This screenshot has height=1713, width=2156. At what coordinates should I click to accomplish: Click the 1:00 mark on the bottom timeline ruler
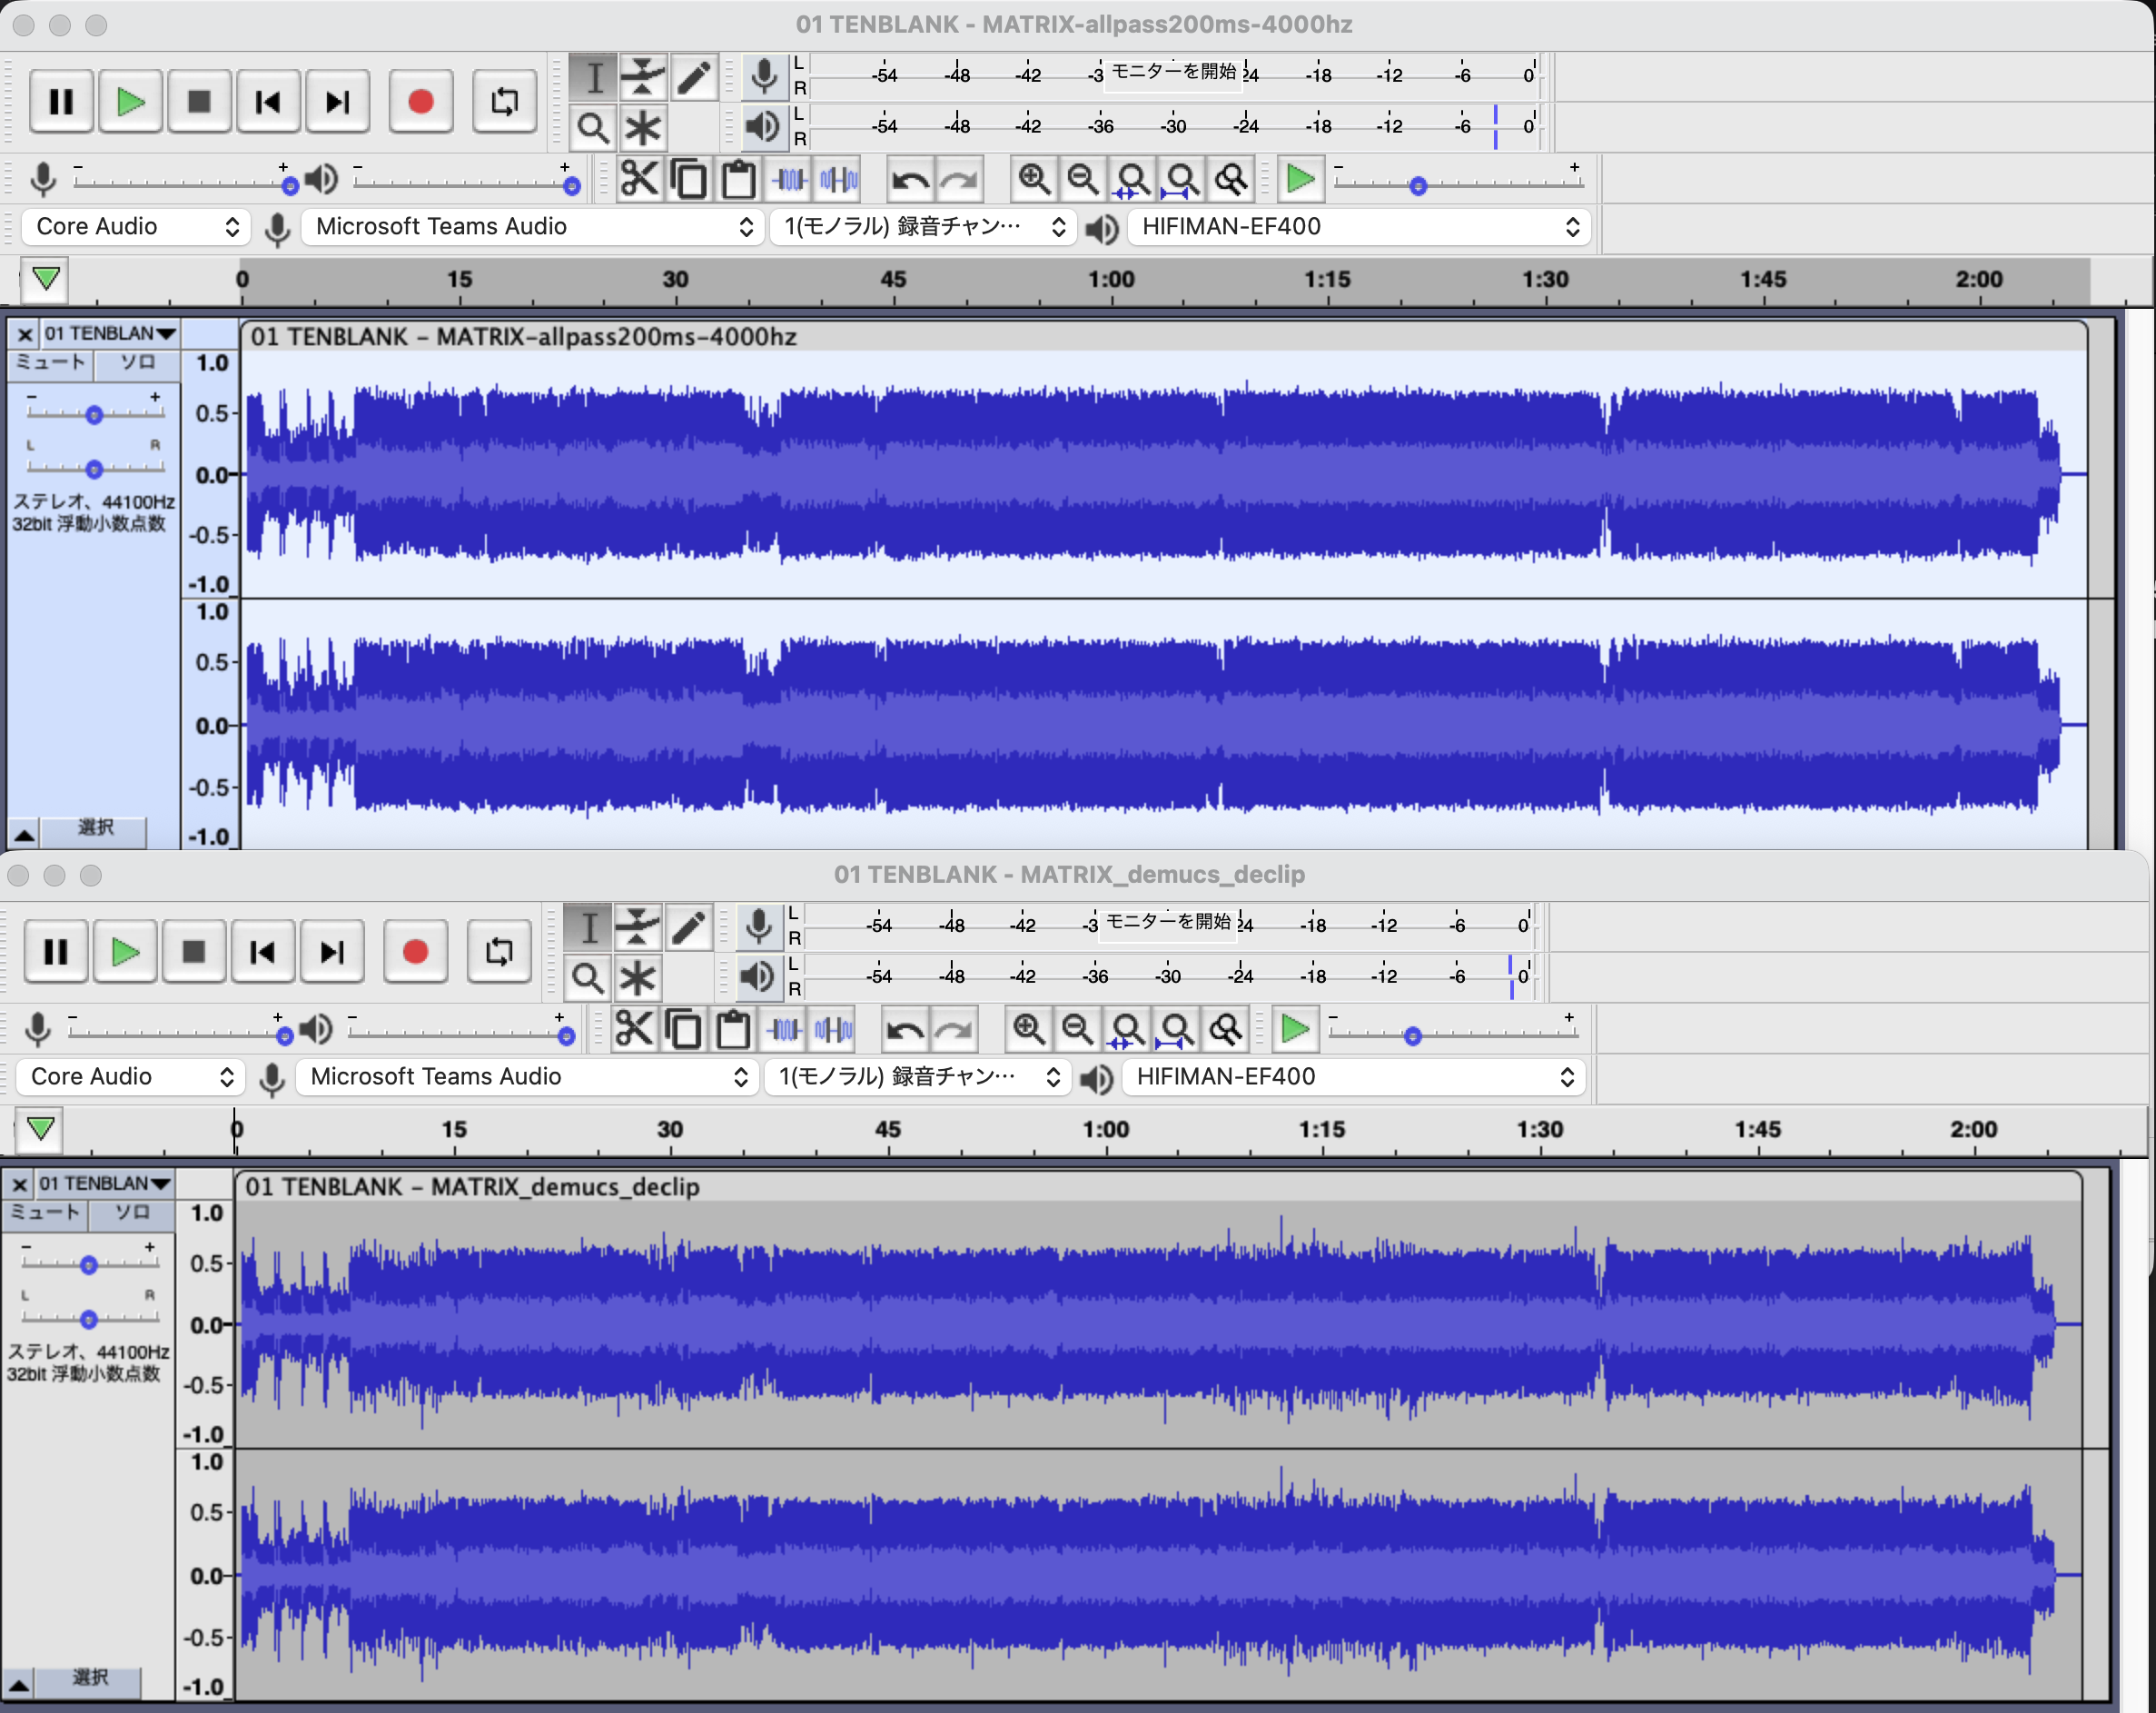1106,1130
